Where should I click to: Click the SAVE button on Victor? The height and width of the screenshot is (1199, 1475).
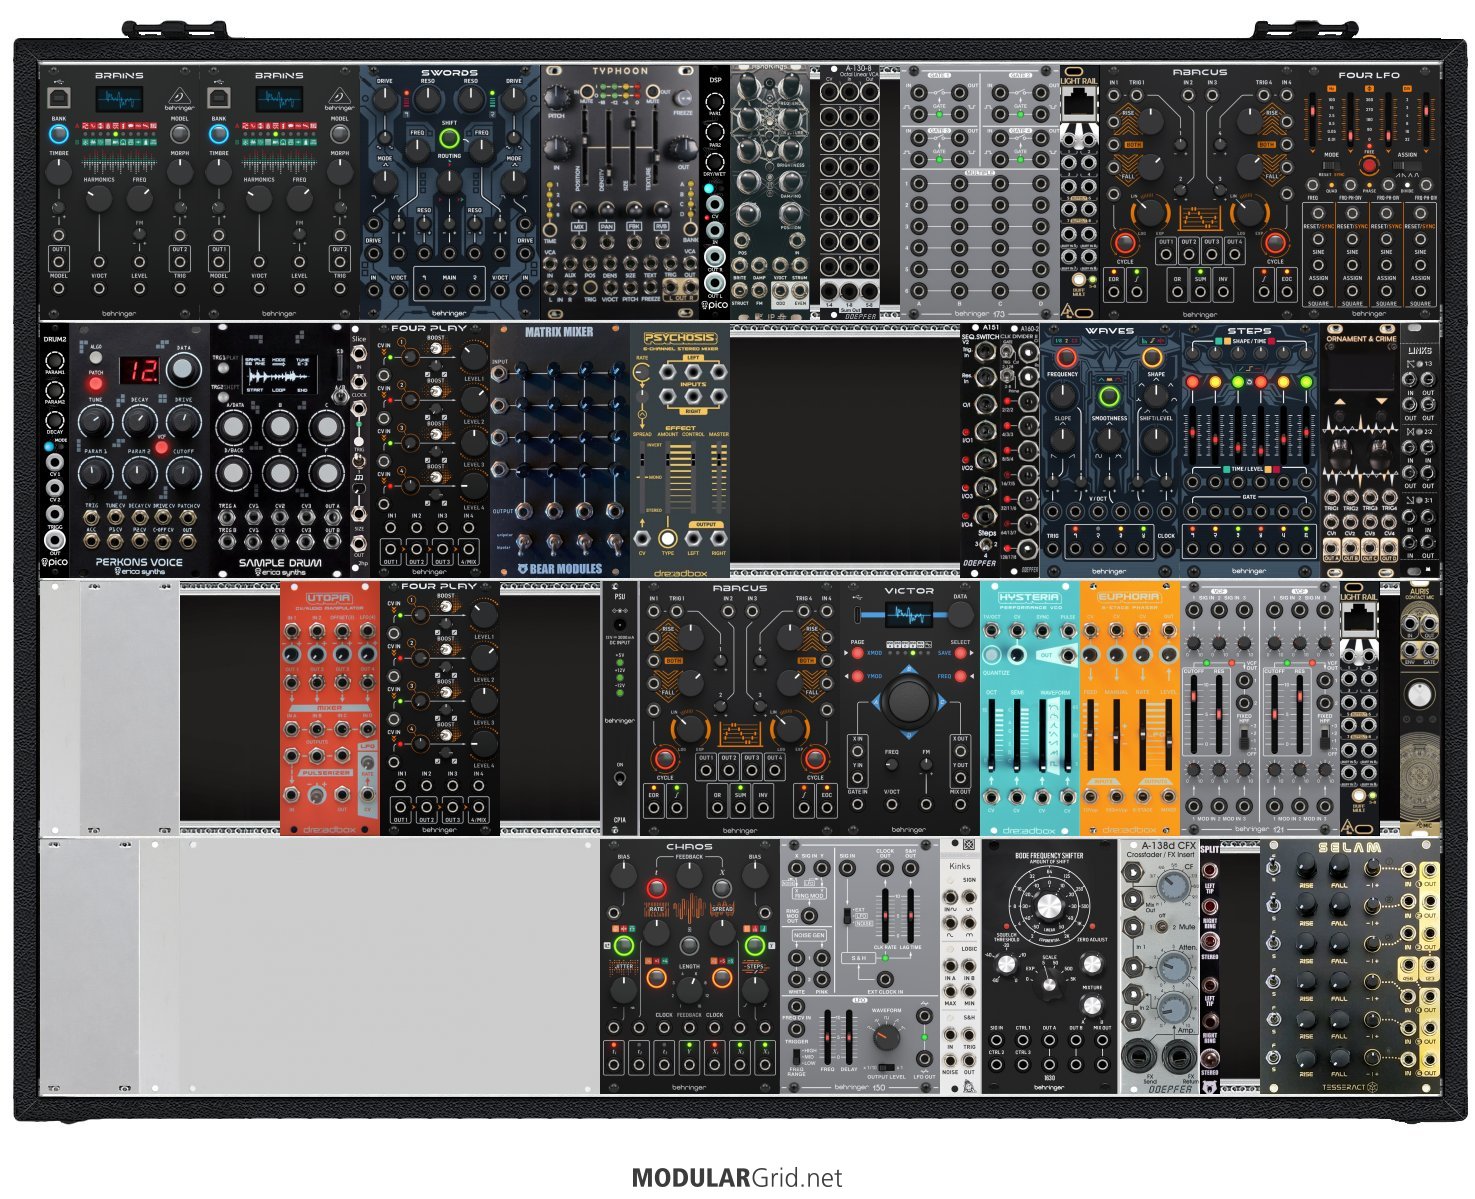[960, 653]
